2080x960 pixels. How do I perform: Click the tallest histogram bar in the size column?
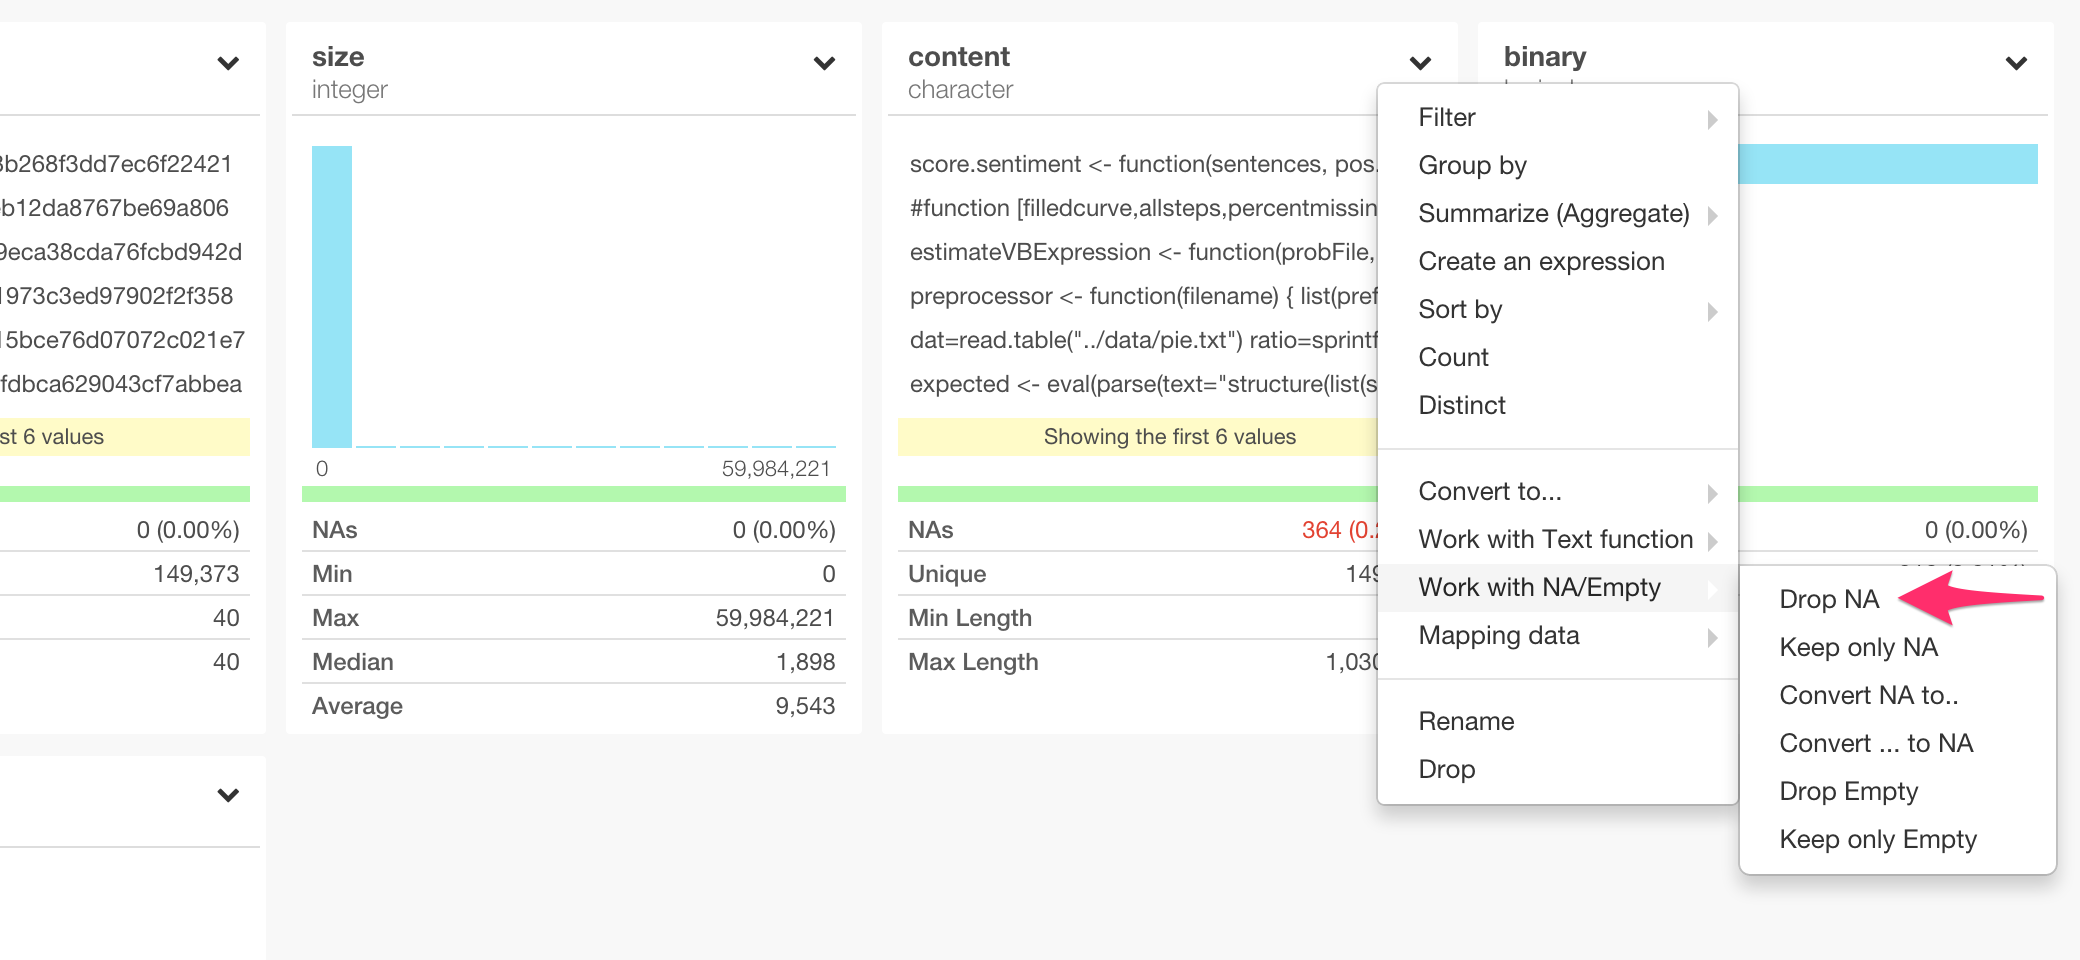point(332,295)
